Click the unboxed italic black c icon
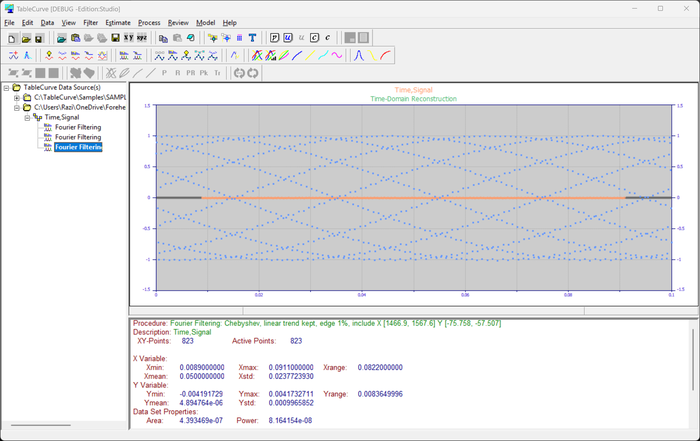This screenshot has height=441, width=700. [328, 38]
